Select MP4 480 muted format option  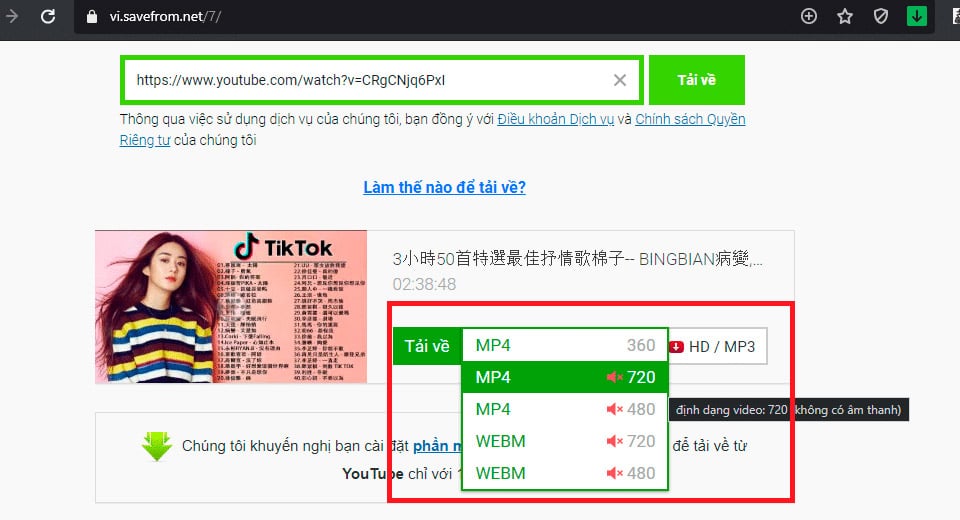pos(564,409)
